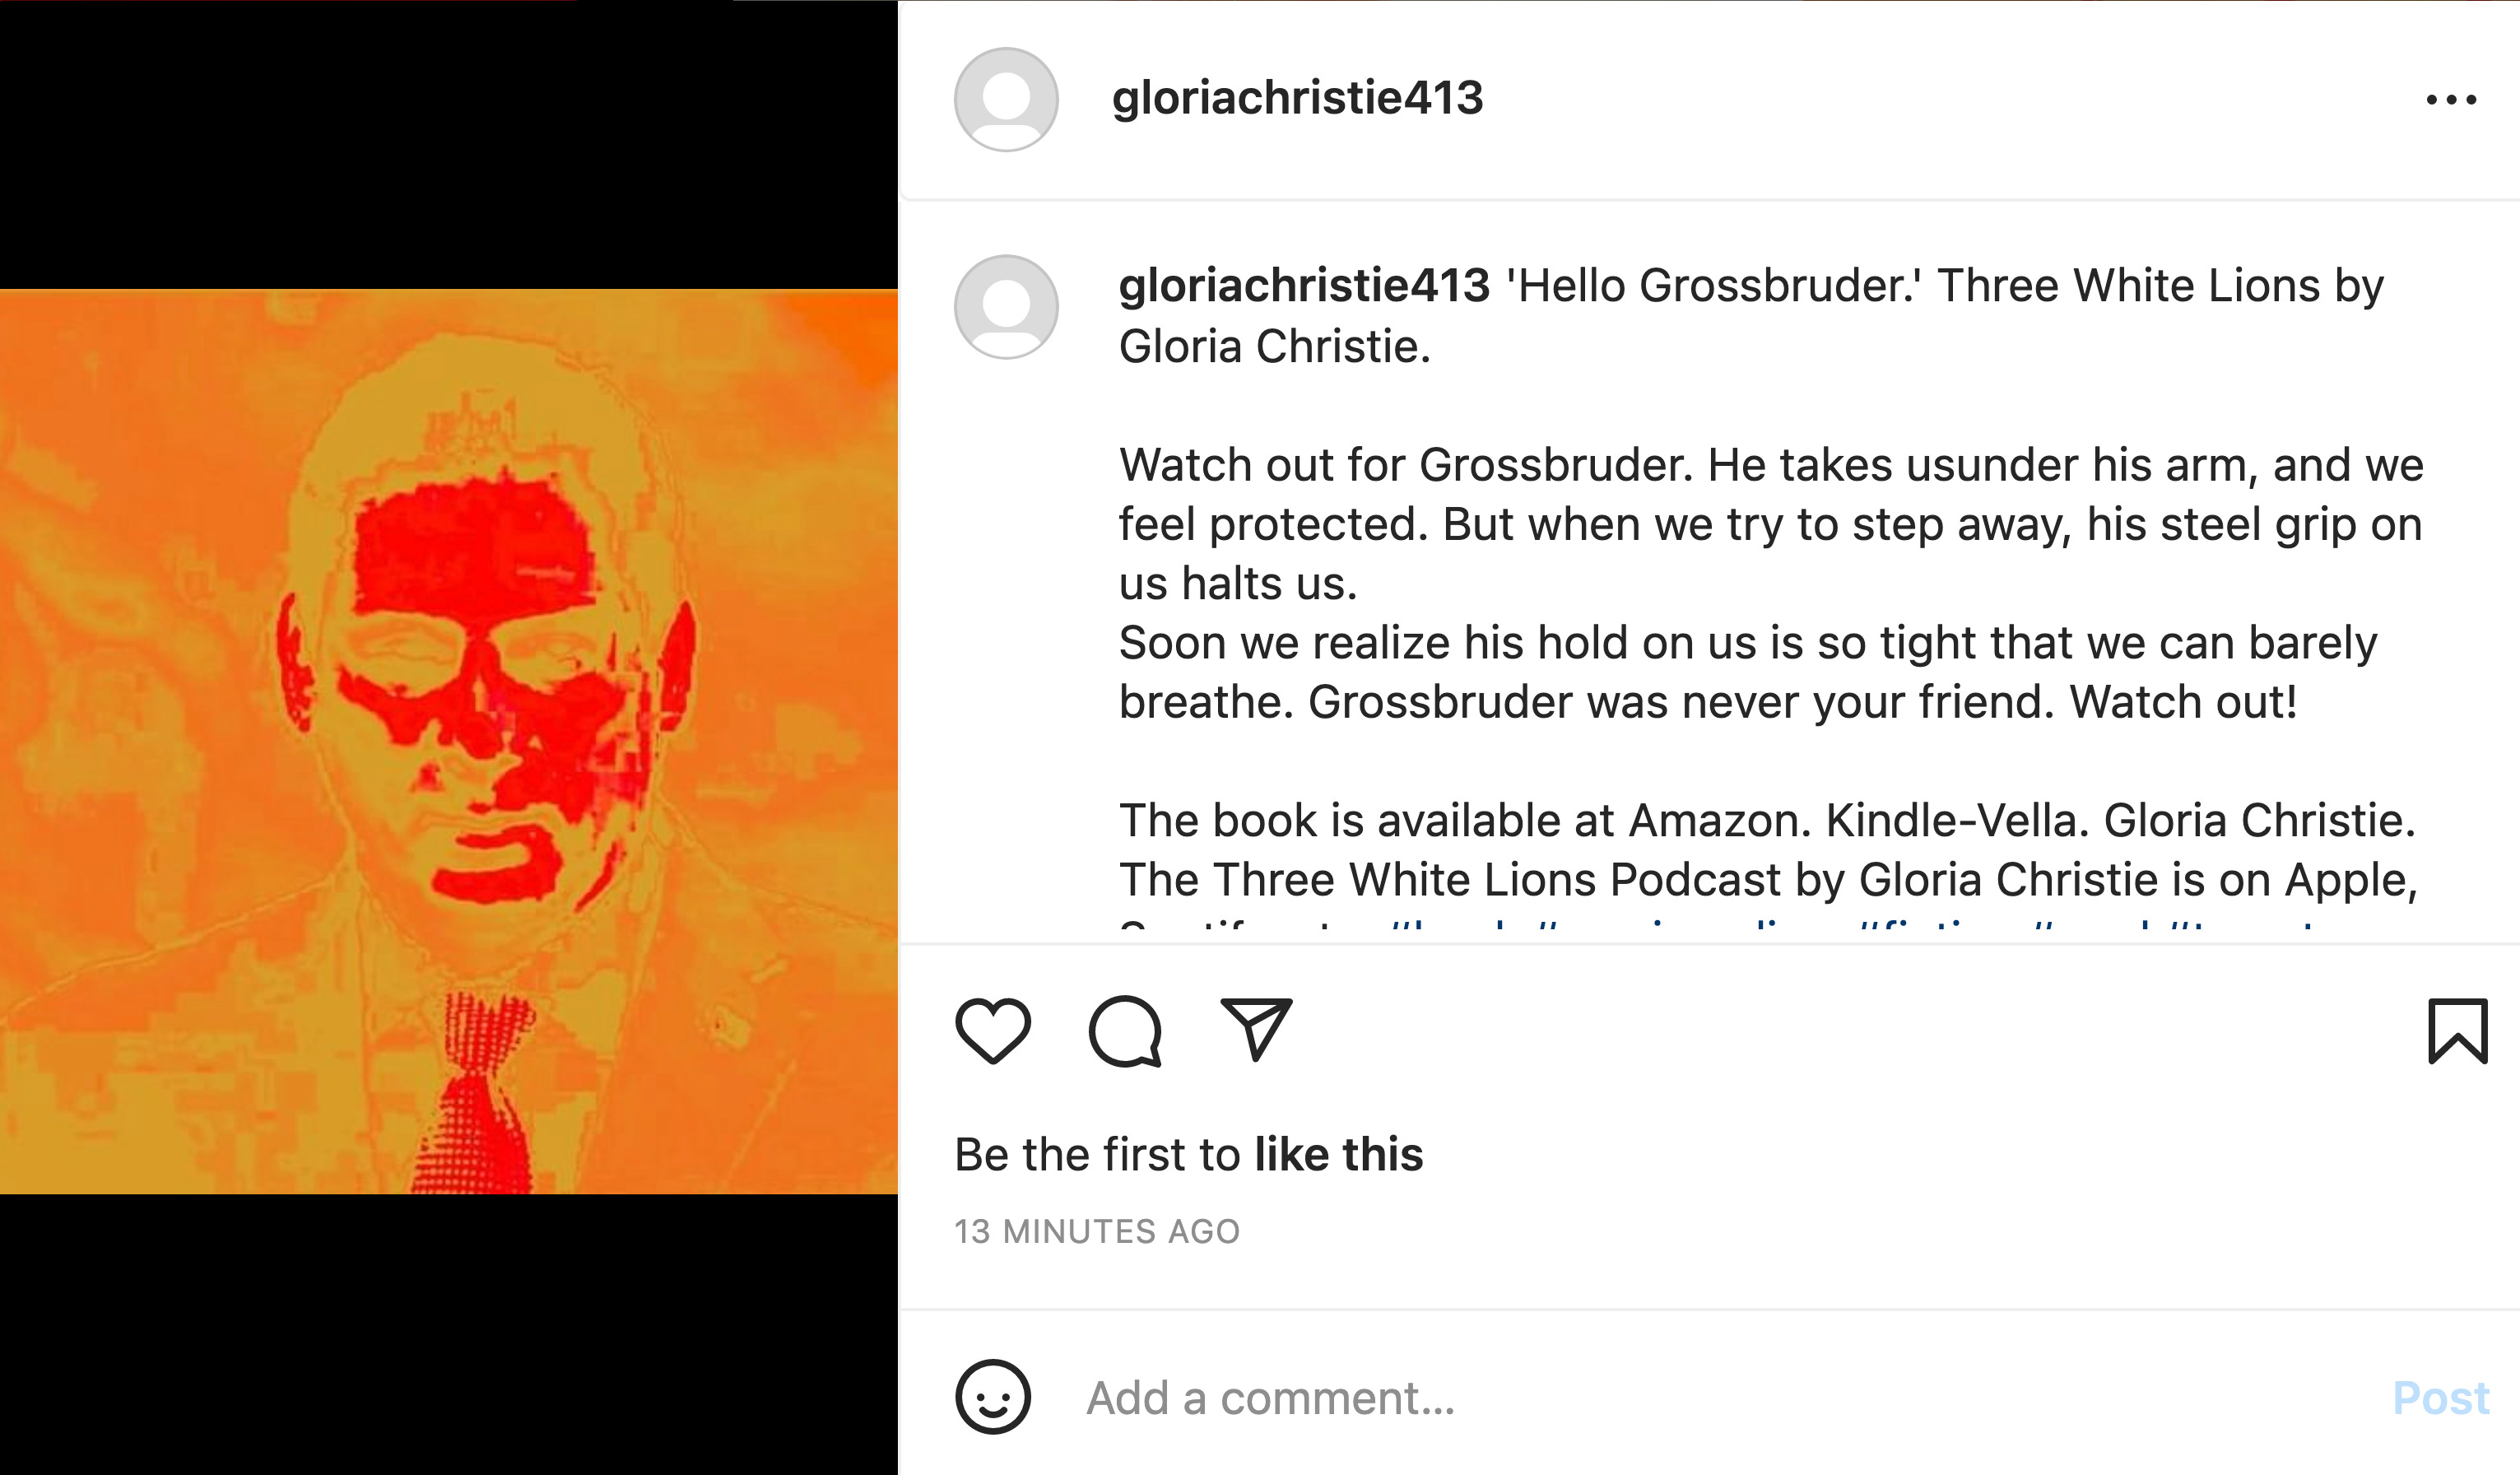Open the three-dot more options menu
The image size is (2520, 1475).
point(2451,100)
